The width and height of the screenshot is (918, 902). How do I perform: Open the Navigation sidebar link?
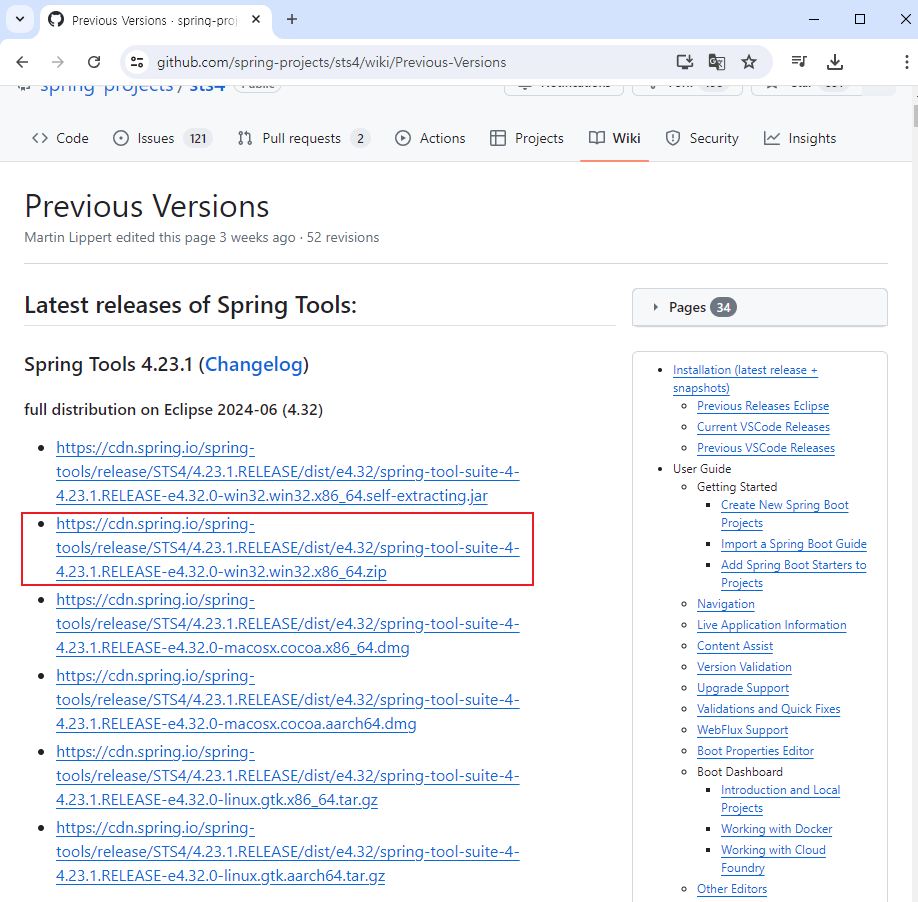click(x=725, y=604)
